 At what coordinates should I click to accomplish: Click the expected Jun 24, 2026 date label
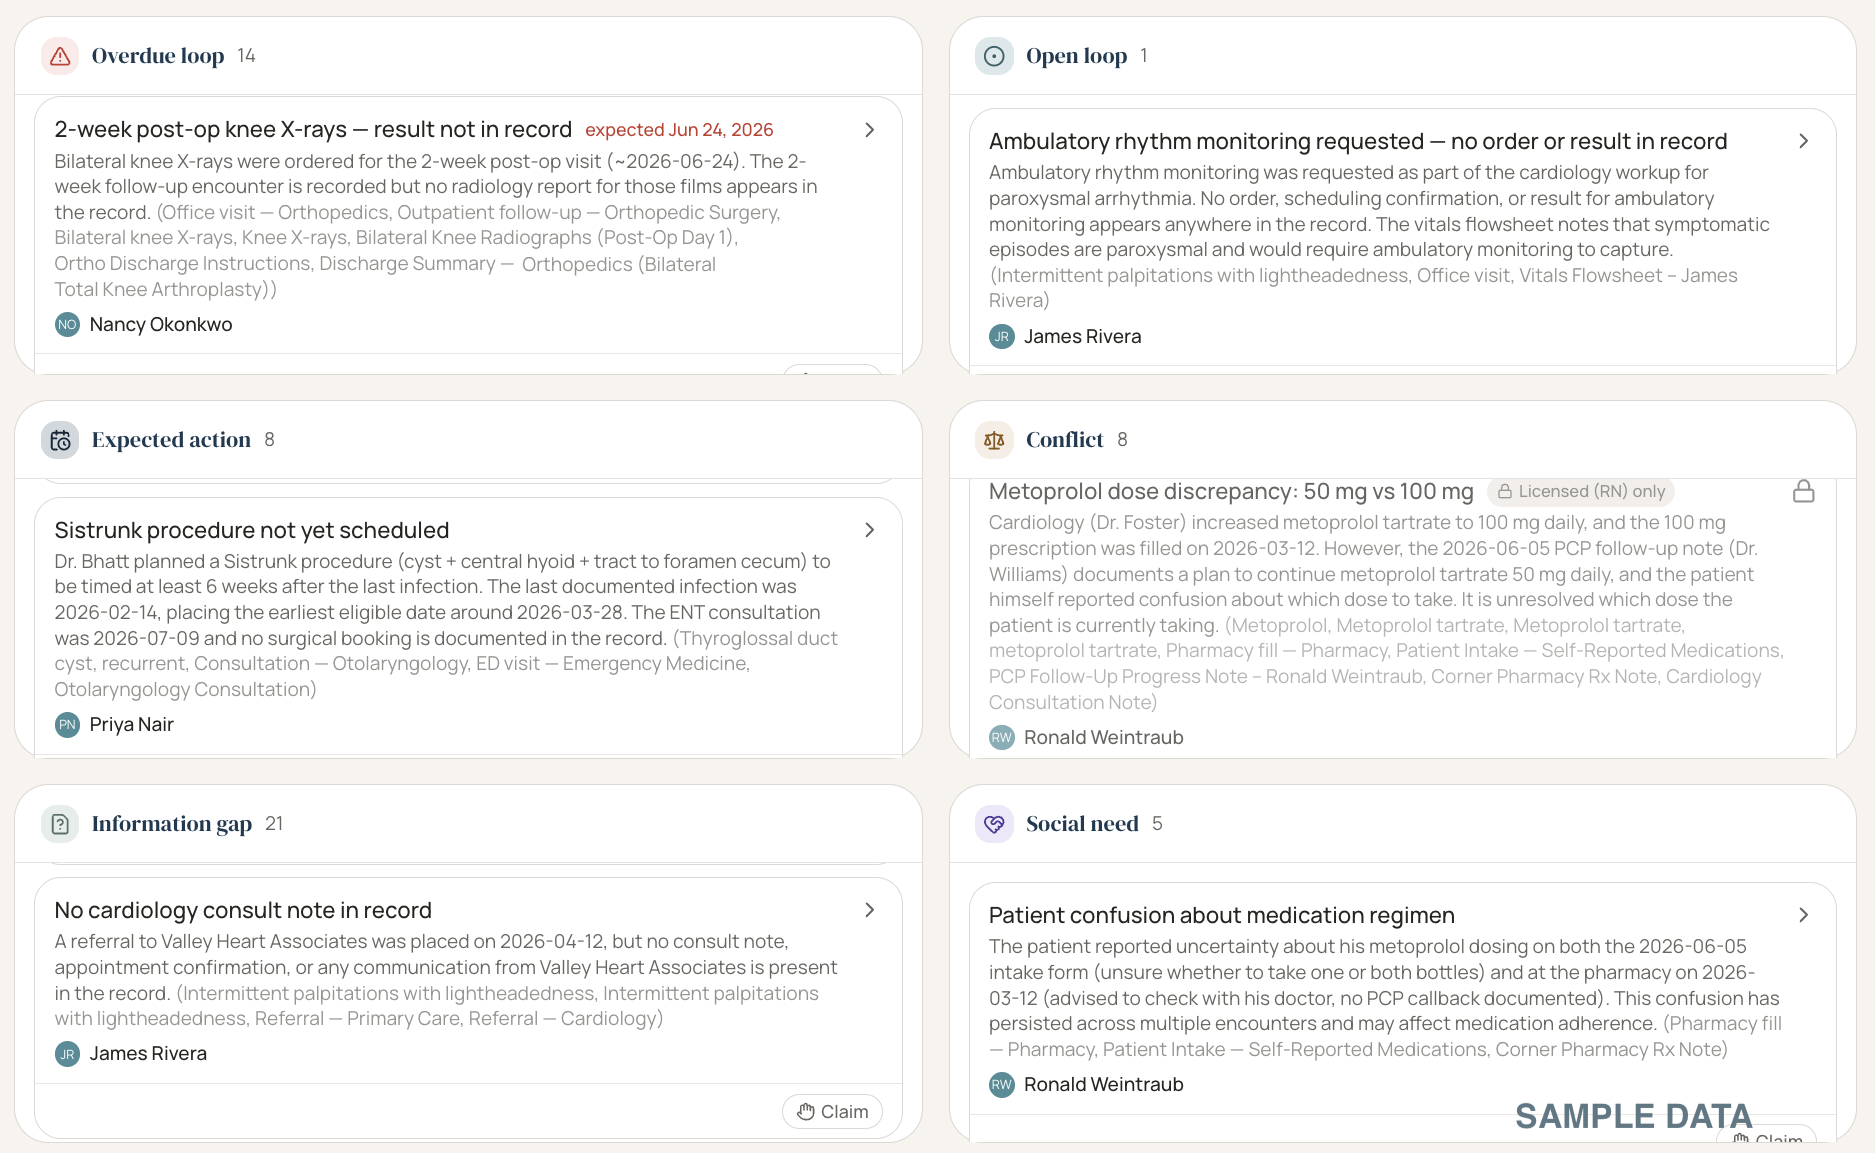pyautogui.click(x=679, y=130)
